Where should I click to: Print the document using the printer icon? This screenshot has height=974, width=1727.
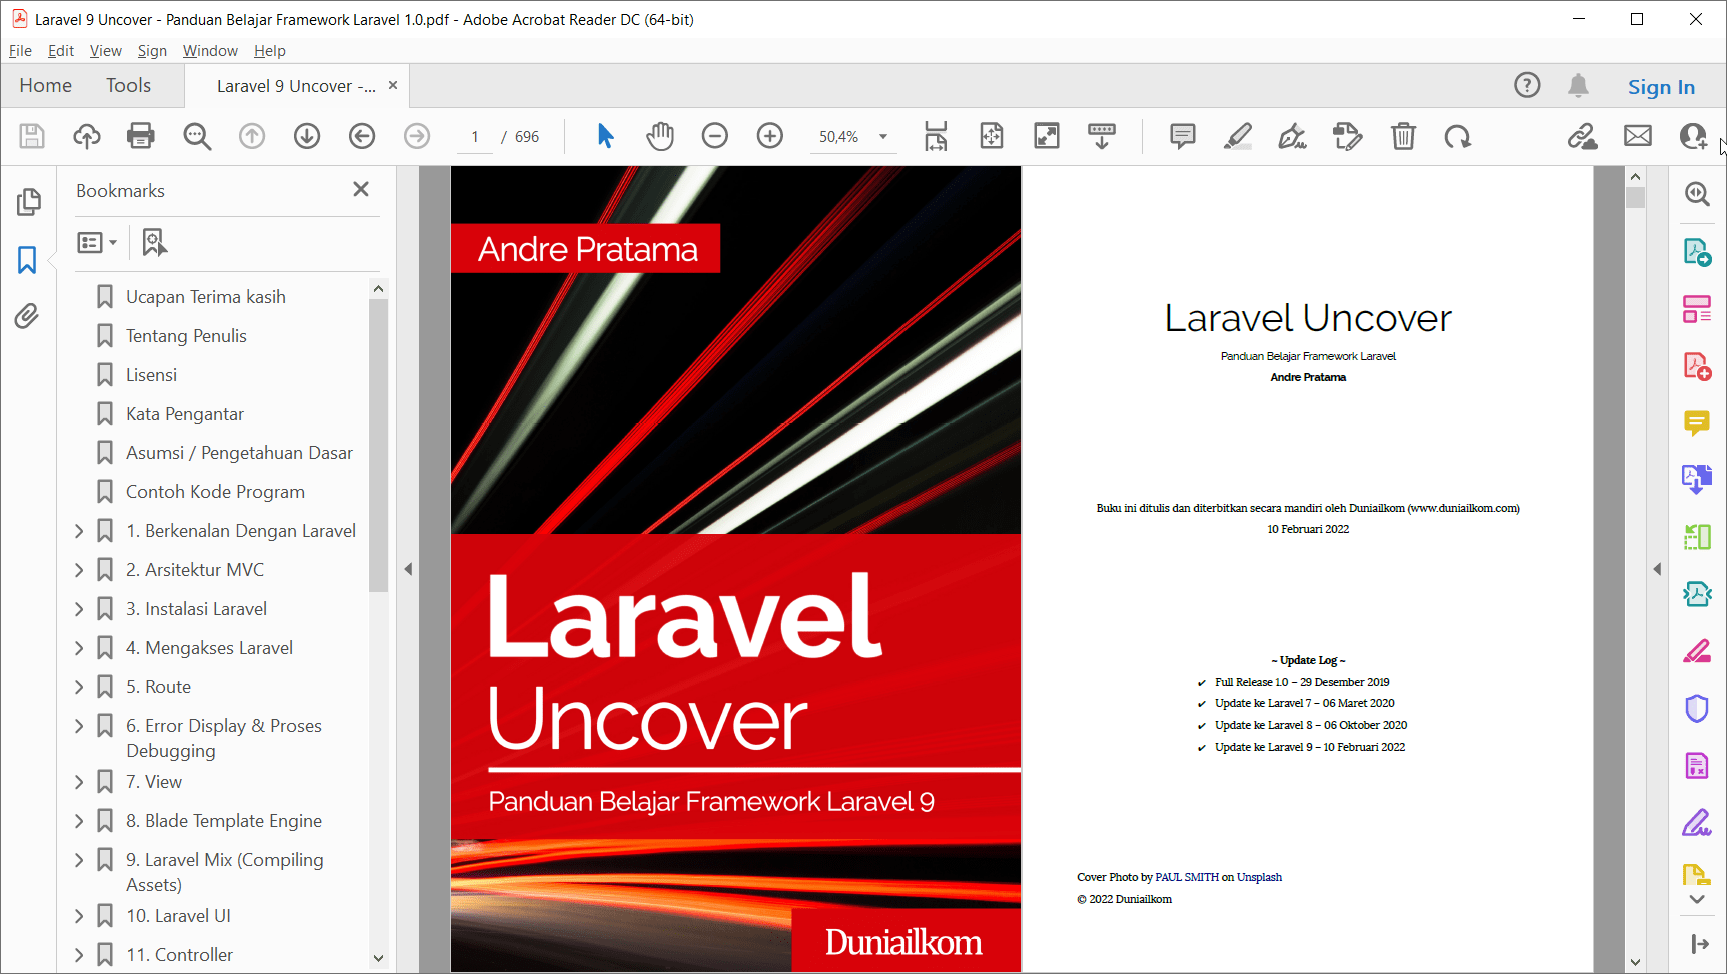[x=141, y=136]
